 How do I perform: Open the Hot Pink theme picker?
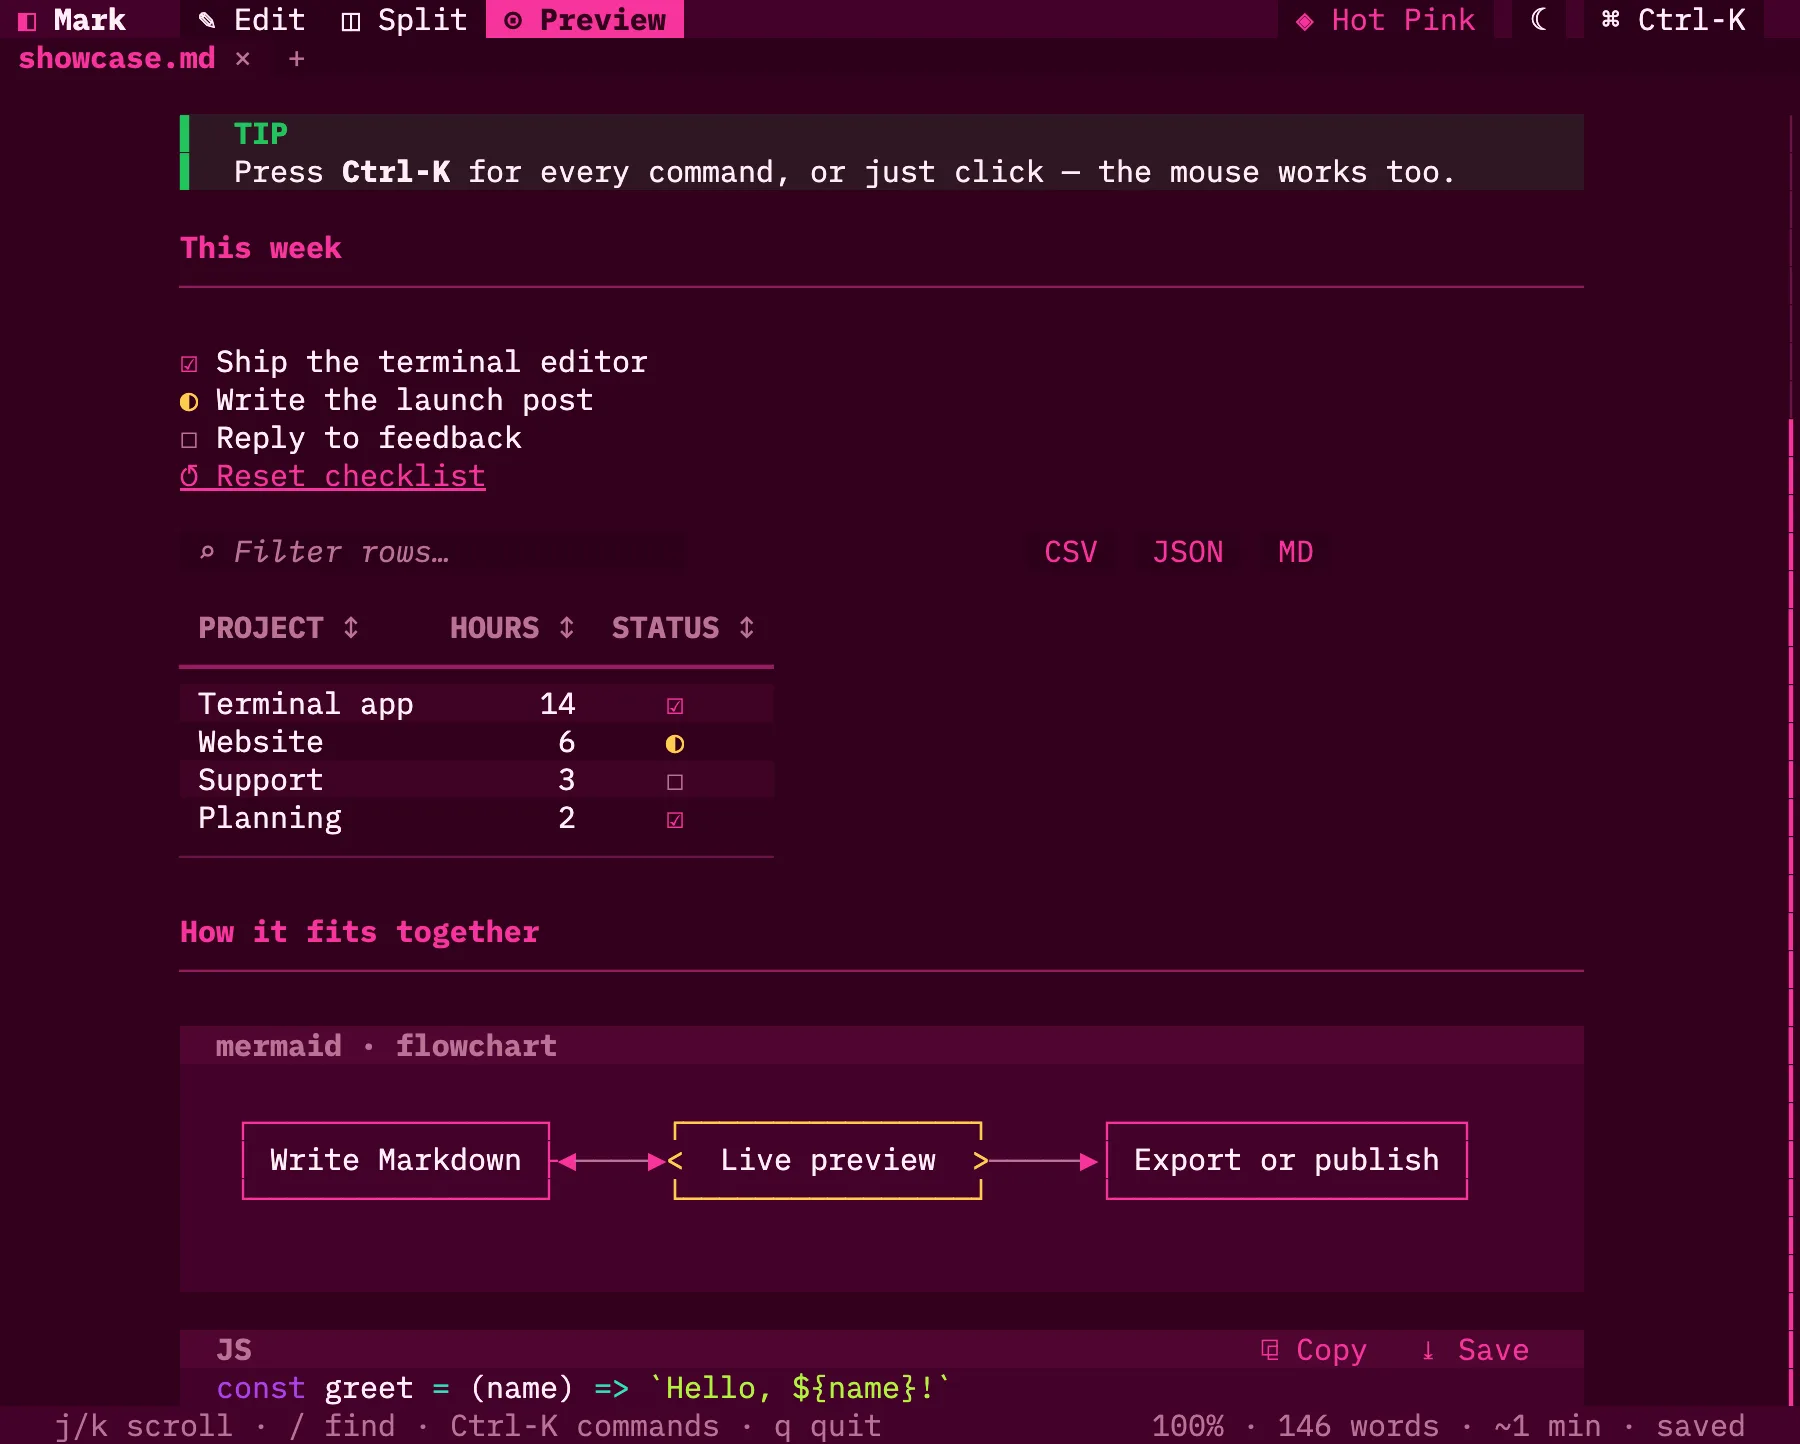pos(1386,20)
